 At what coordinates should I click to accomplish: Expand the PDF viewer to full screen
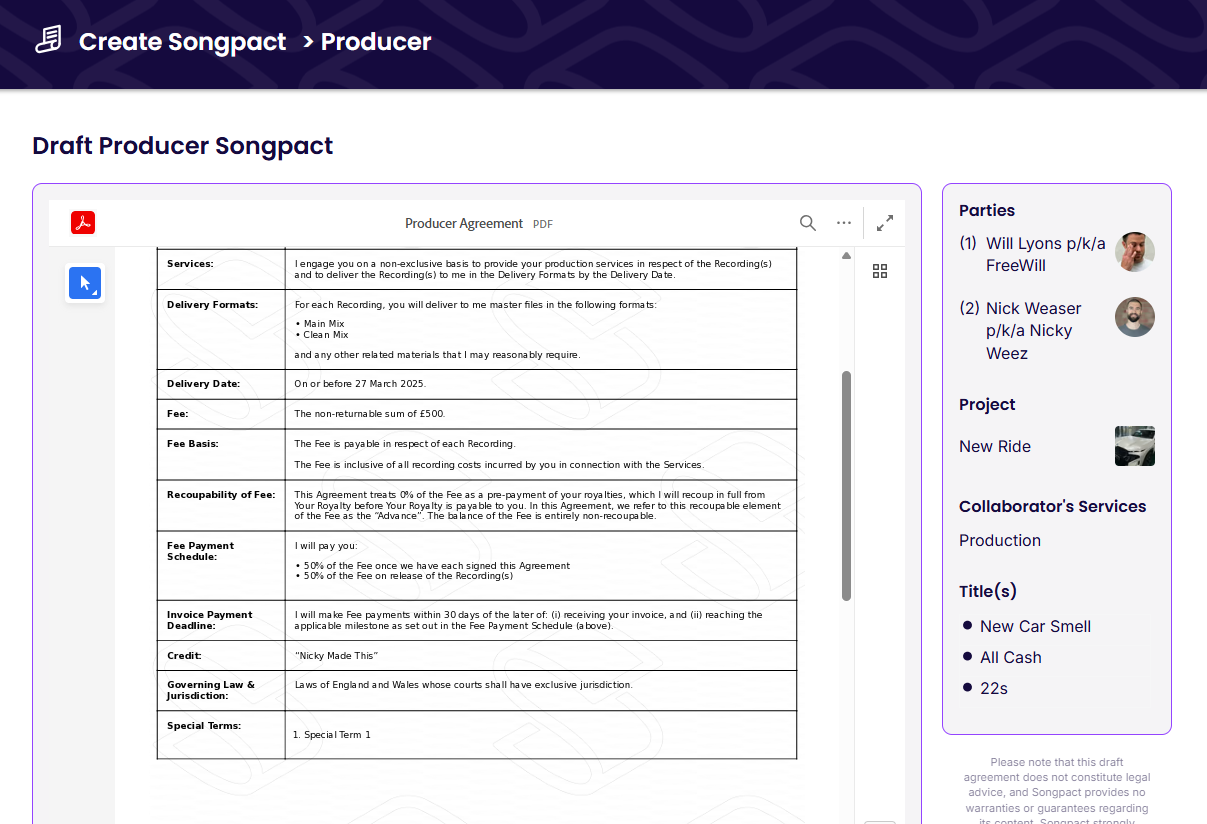885,223
